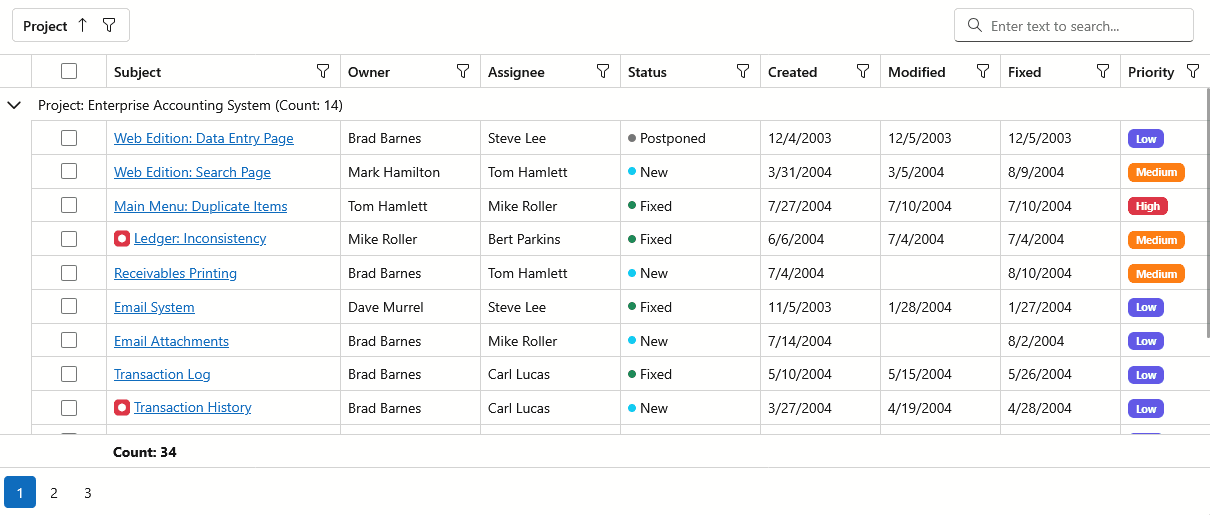Open the Status column filter icon

pos(743,71)
